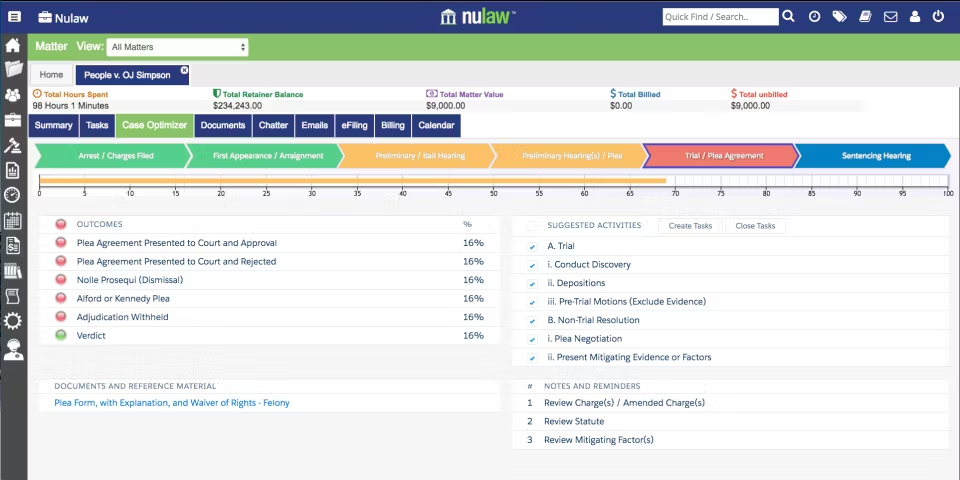Select Preliminary Hearing(s) / Plea stage
The image size is (960, 480).
[x=569, y=156]
